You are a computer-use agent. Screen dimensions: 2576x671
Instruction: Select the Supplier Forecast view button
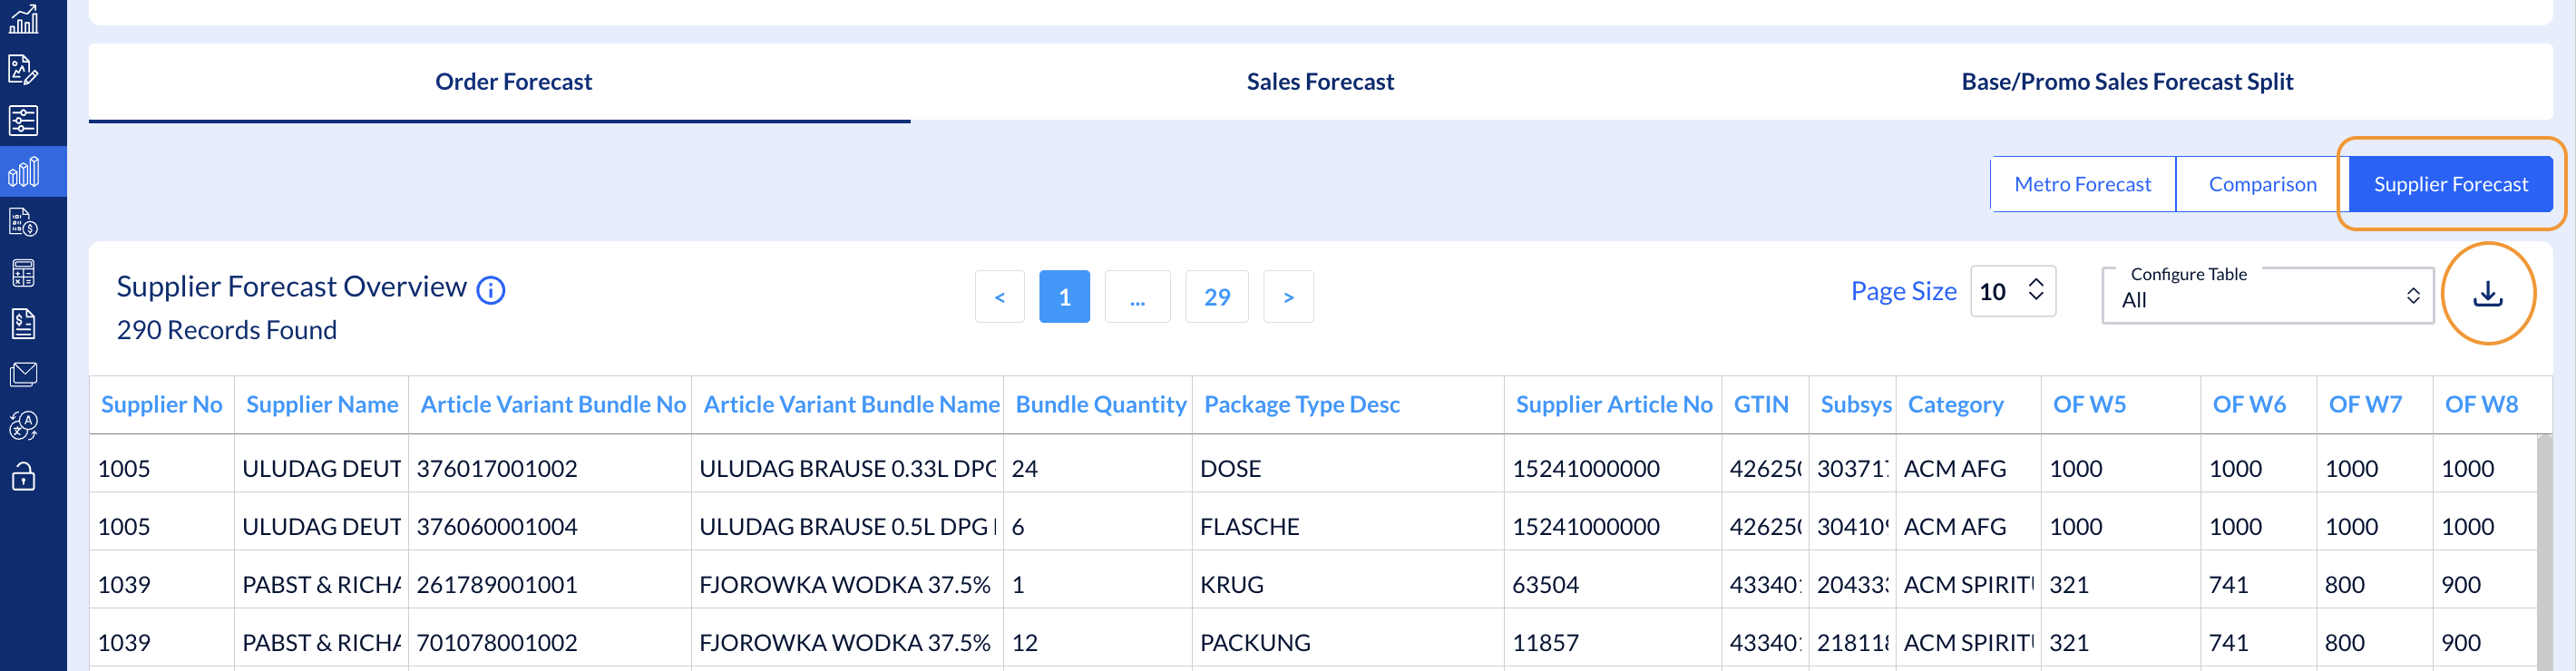[x=2450, y=184]
